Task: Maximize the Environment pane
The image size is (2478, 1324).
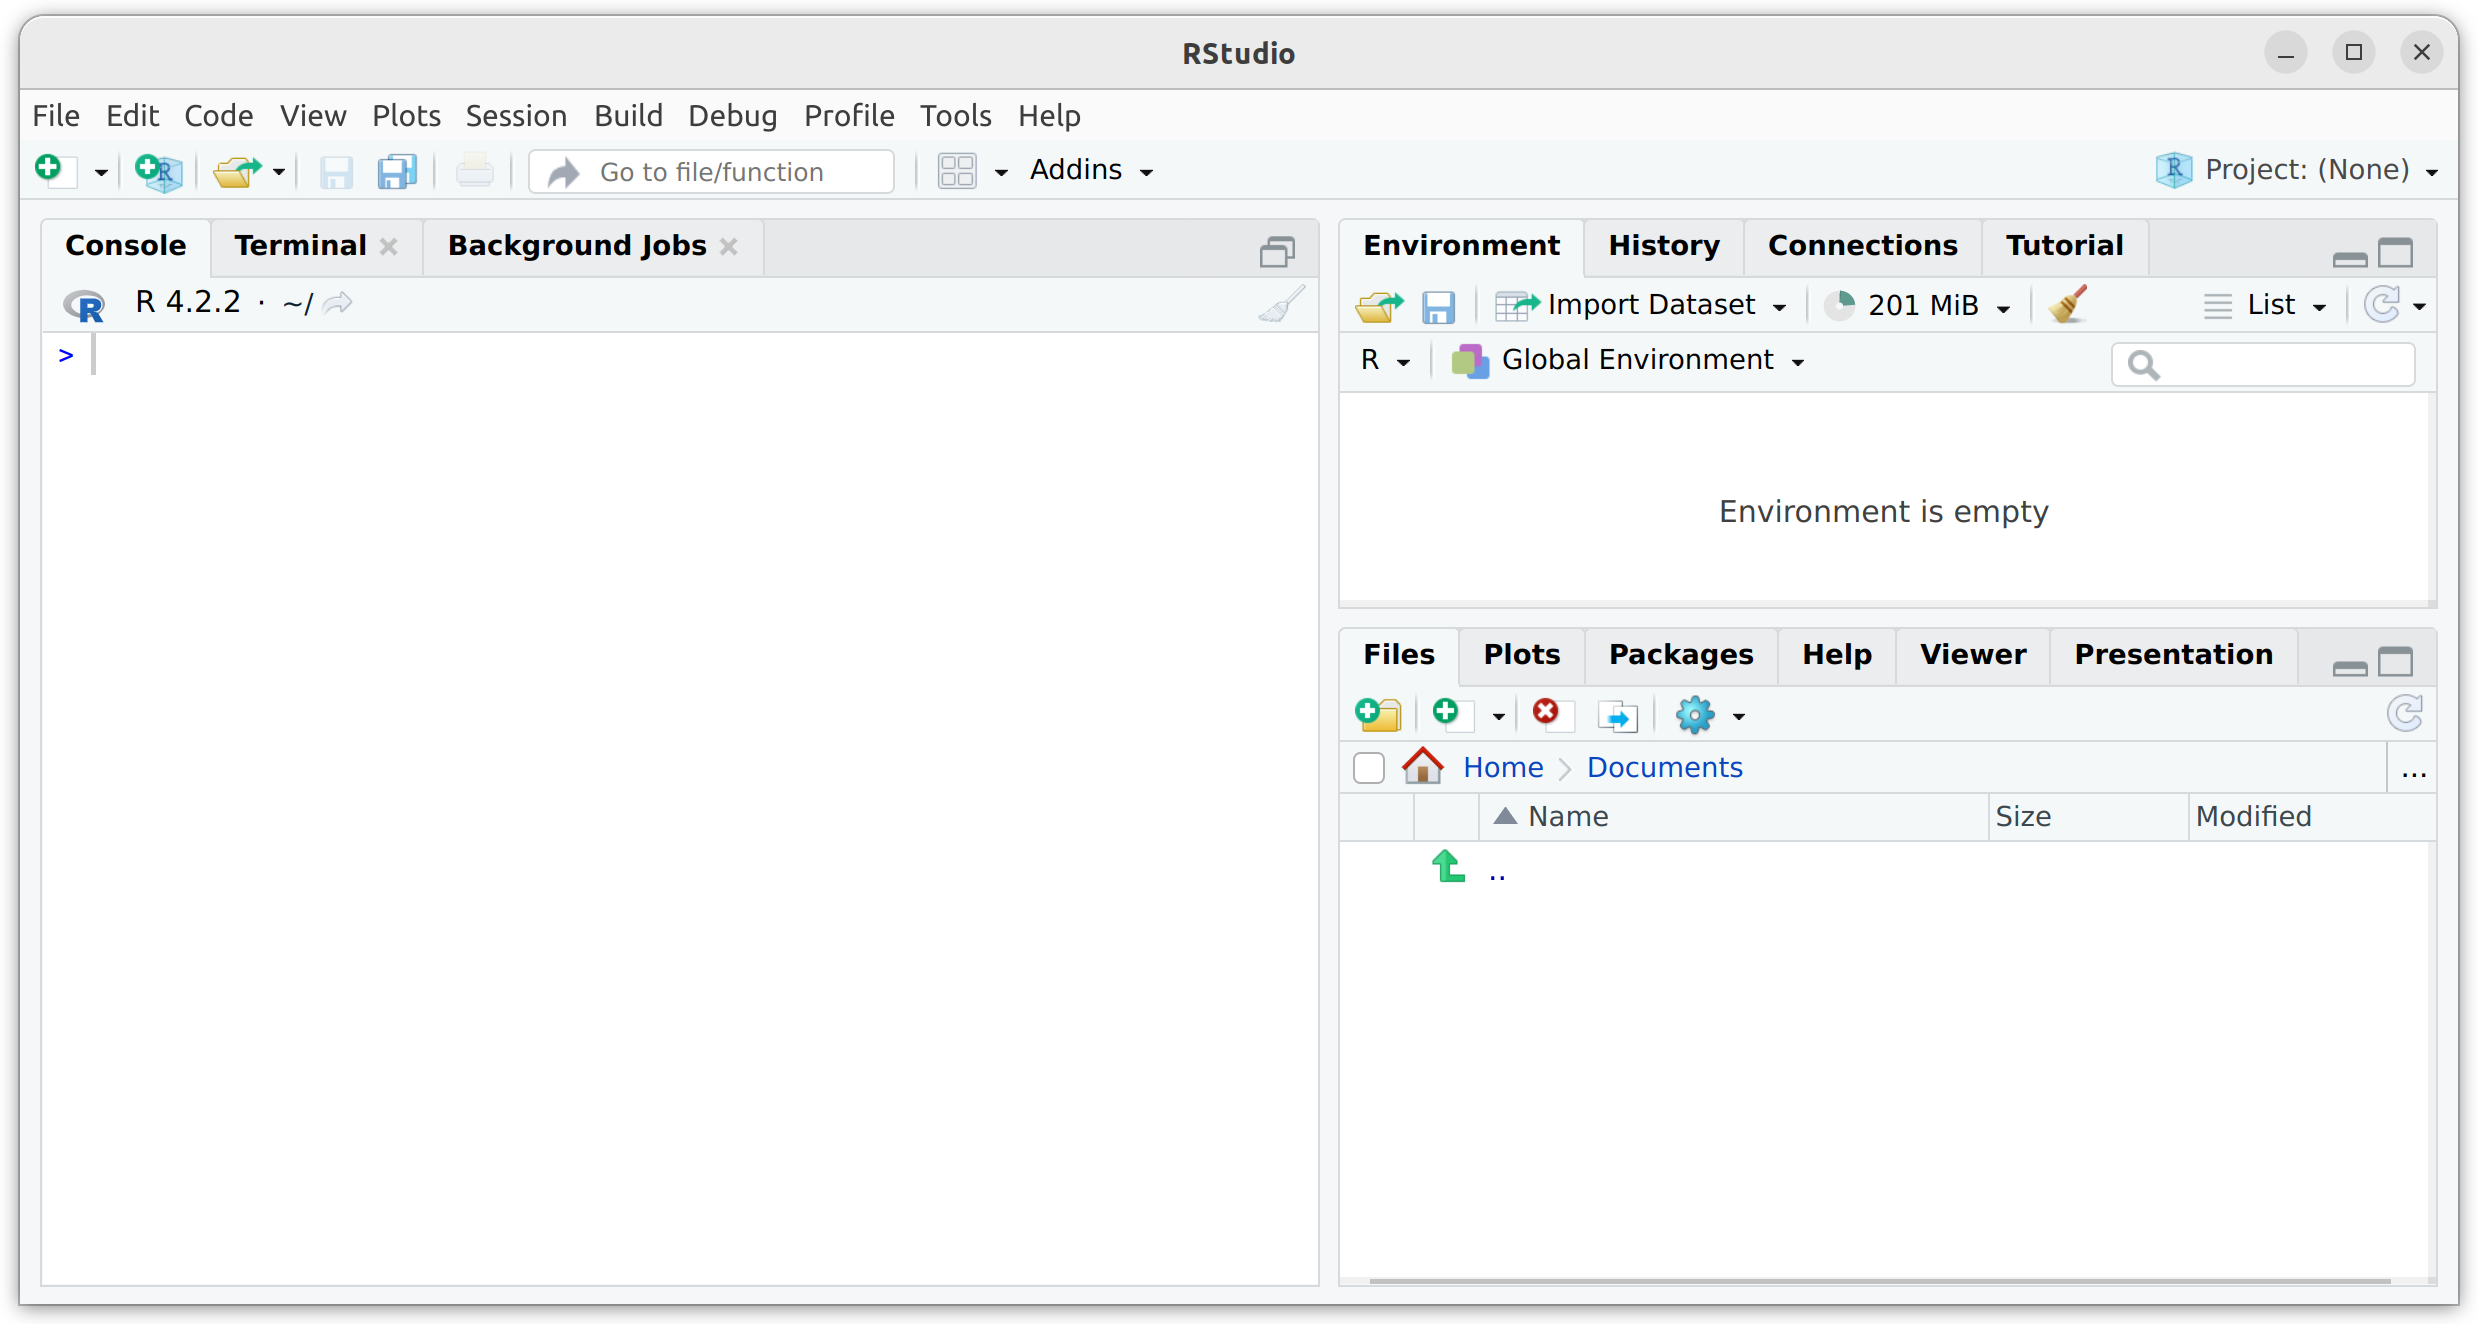Action: pos(2396,253)
